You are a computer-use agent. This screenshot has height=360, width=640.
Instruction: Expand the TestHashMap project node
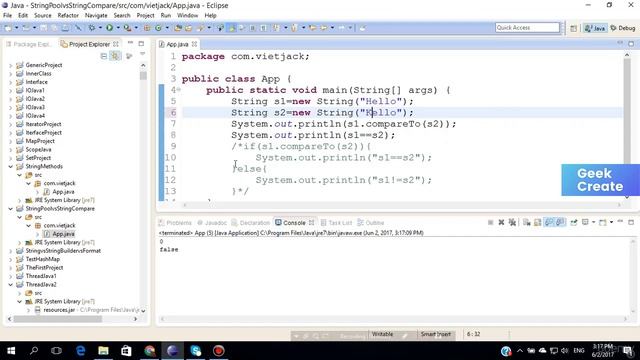(11, 259)
